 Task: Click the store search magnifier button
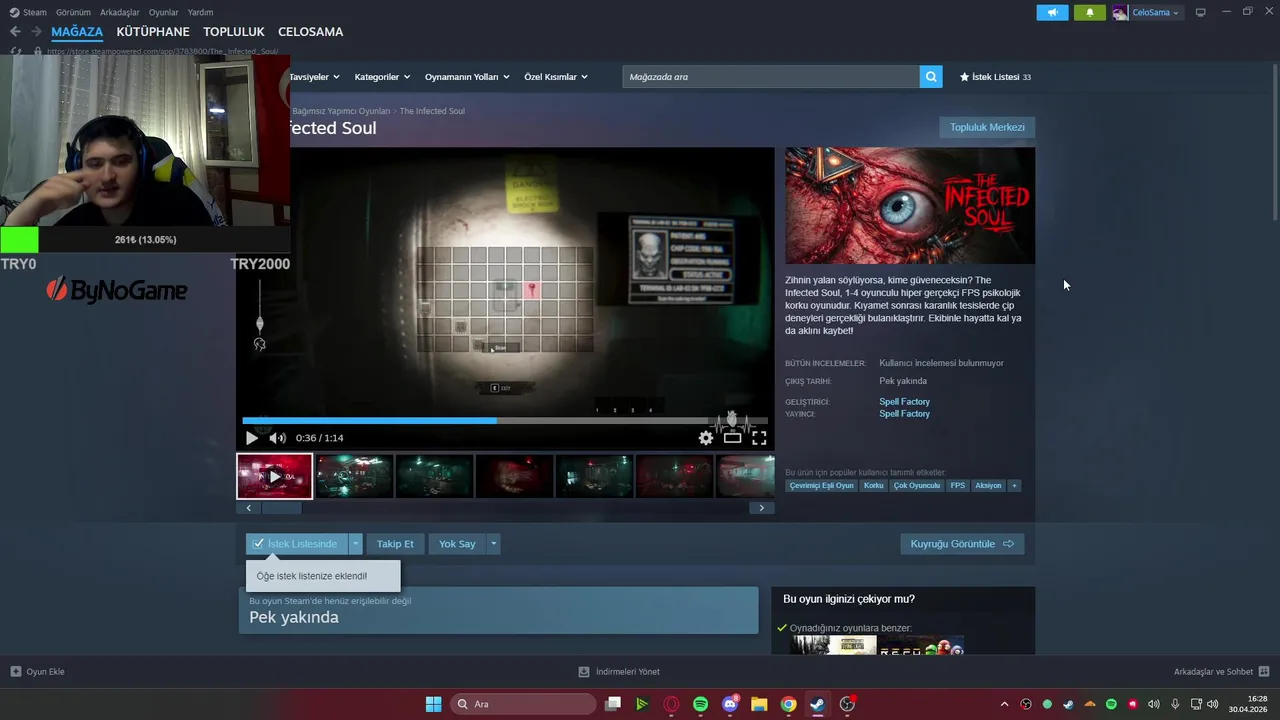coord(931,77)
